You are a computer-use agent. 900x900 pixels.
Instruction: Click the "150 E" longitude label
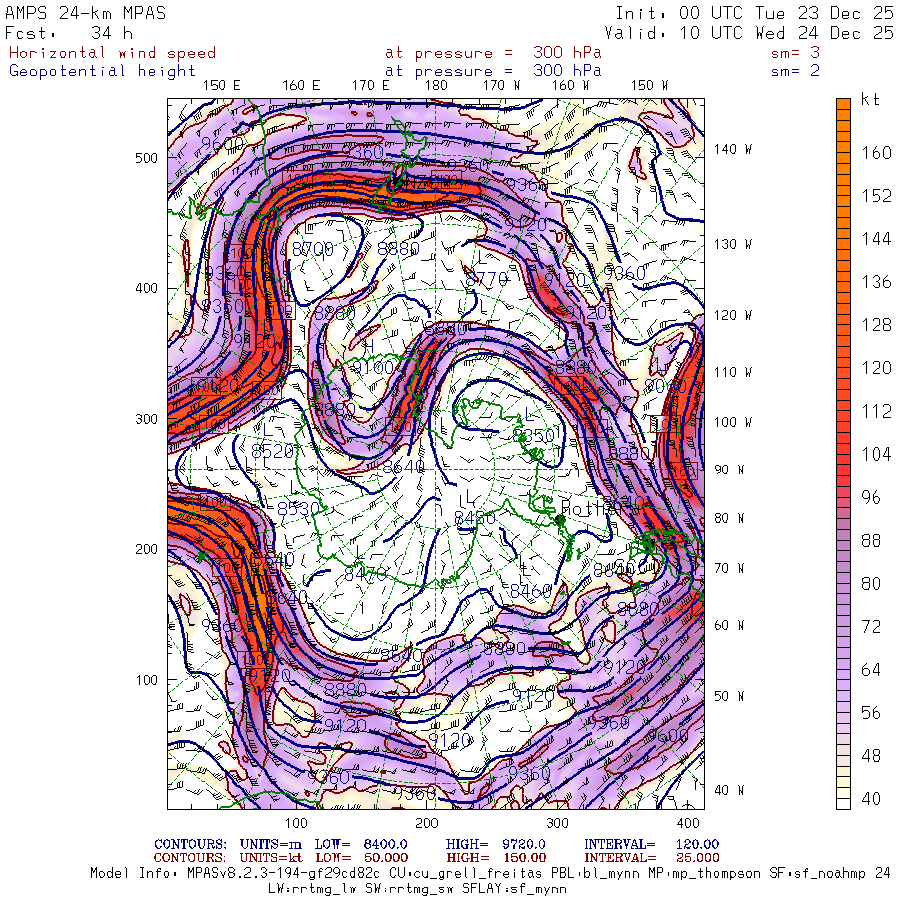click(222, 86)
